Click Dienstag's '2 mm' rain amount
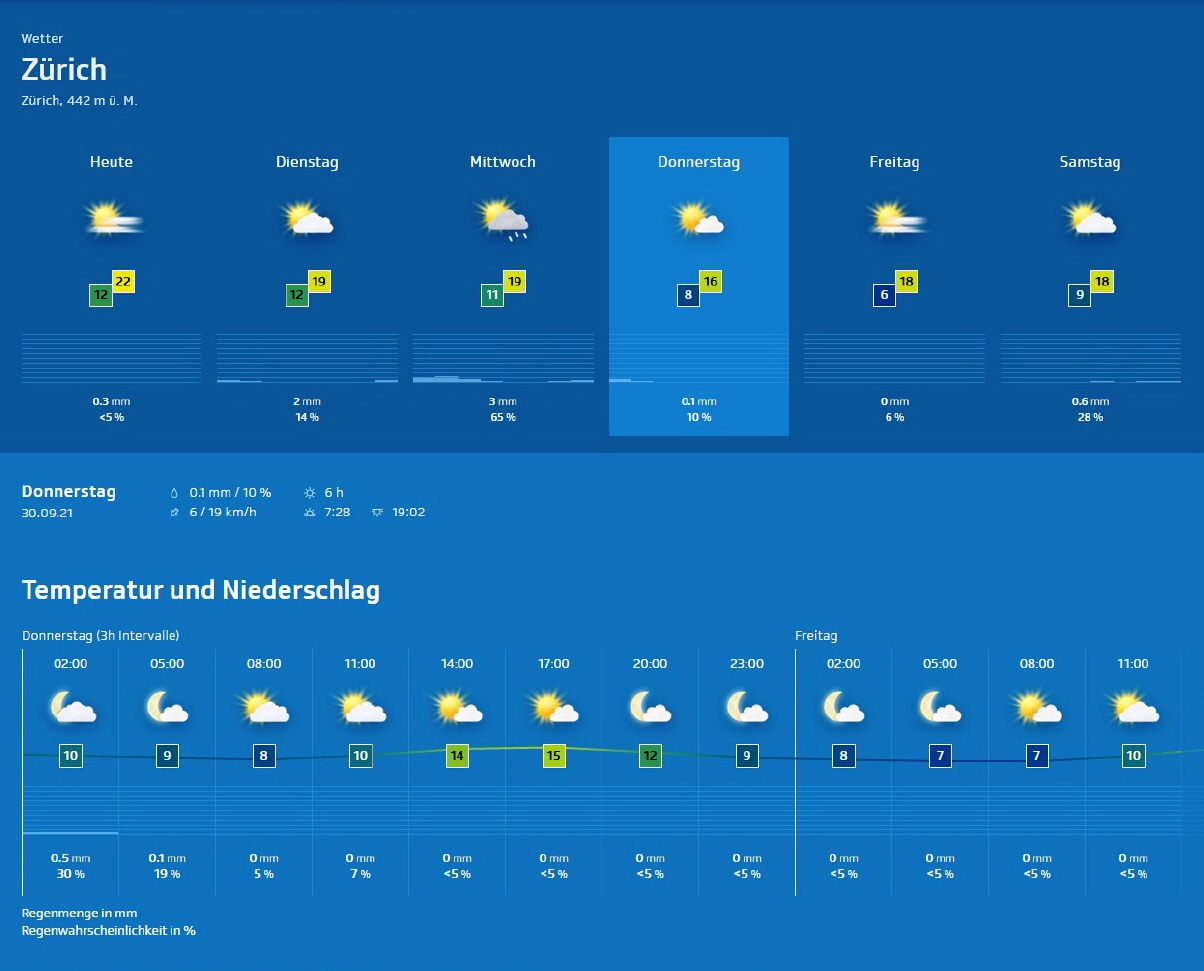Image resolution: width=1204 pixels, height=971 pixels. coord(307,401)
